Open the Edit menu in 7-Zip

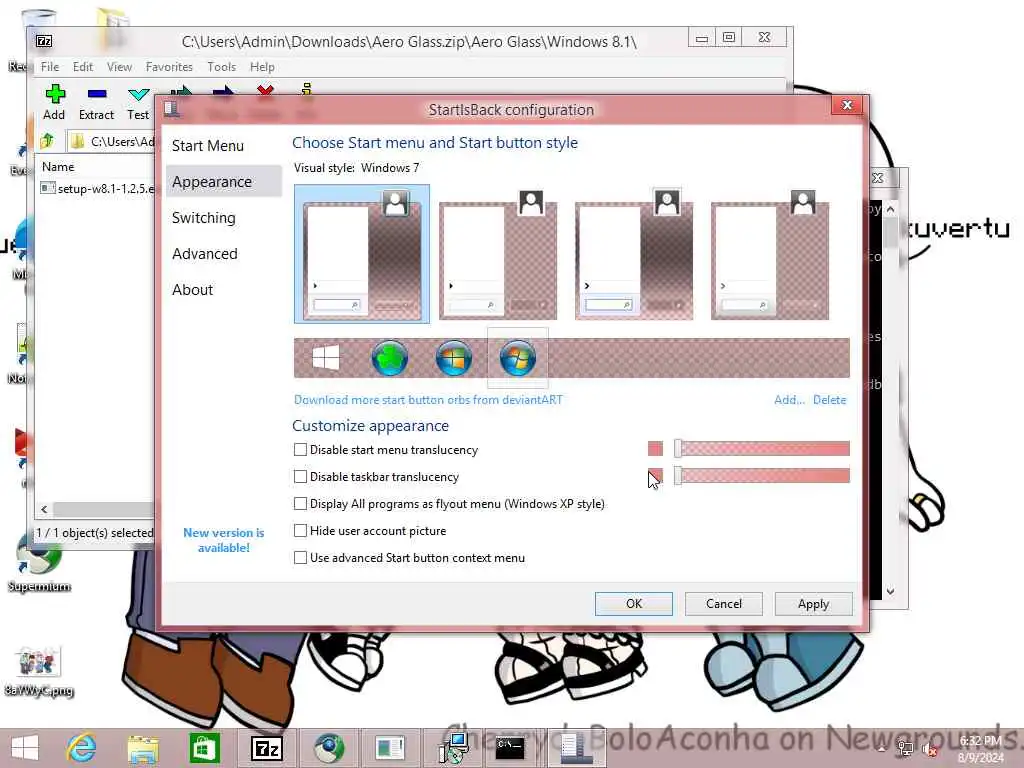83,67
